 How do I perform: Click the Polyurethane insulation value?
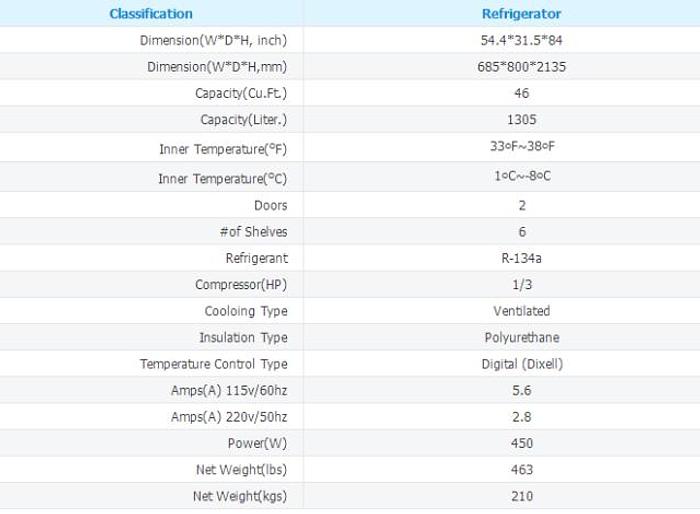point(514,337)
